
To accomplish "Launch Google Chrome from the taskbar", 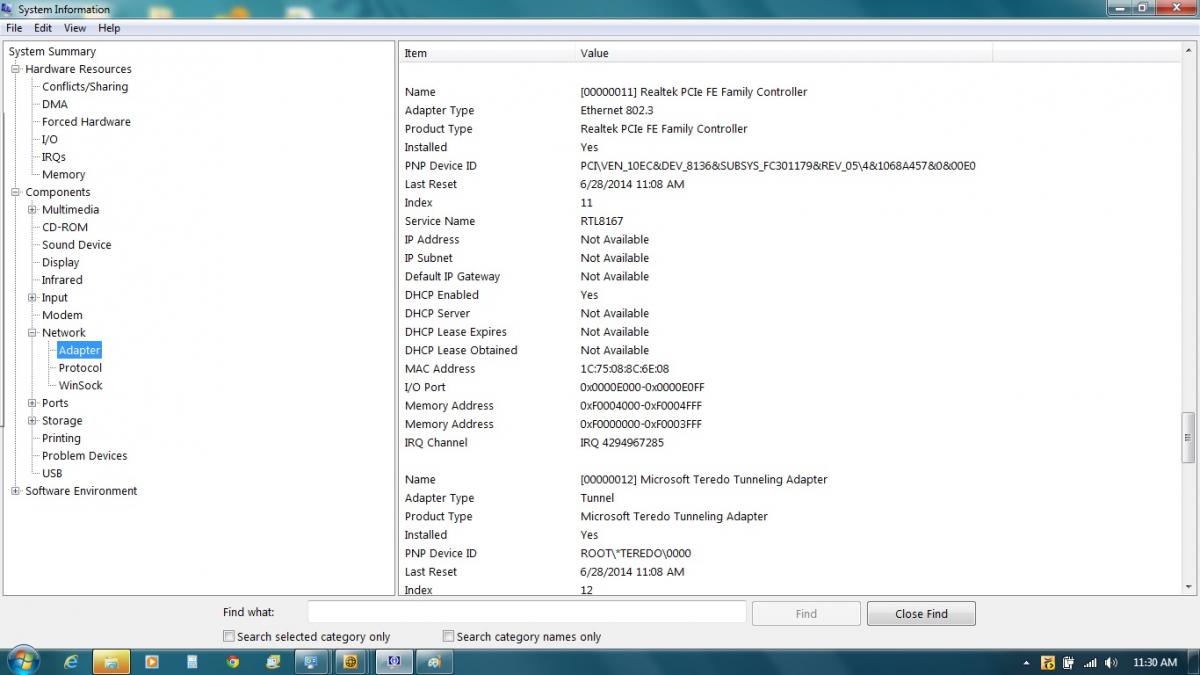I will [x=233, y=662].
